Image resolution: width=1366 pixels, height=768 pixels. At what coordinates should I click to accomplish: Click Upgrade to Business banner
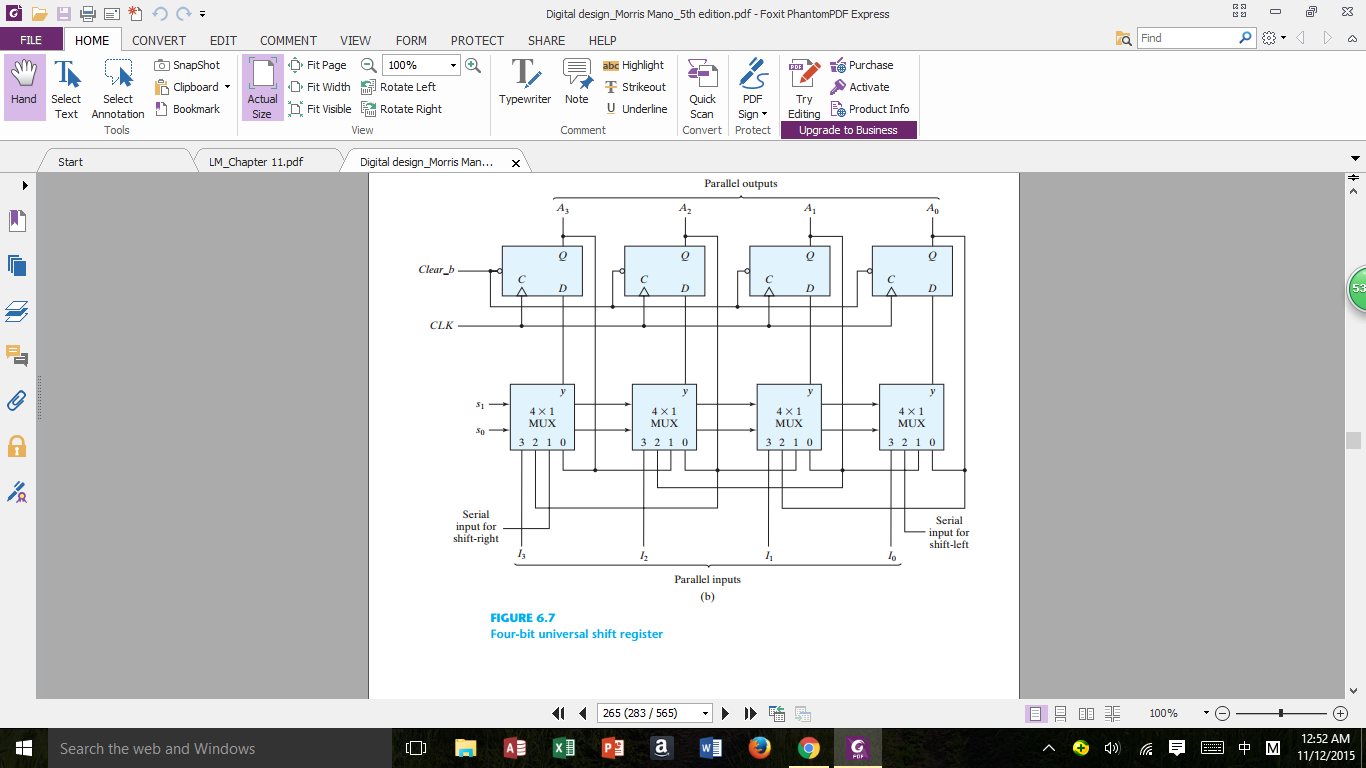(x=848, y=130)
